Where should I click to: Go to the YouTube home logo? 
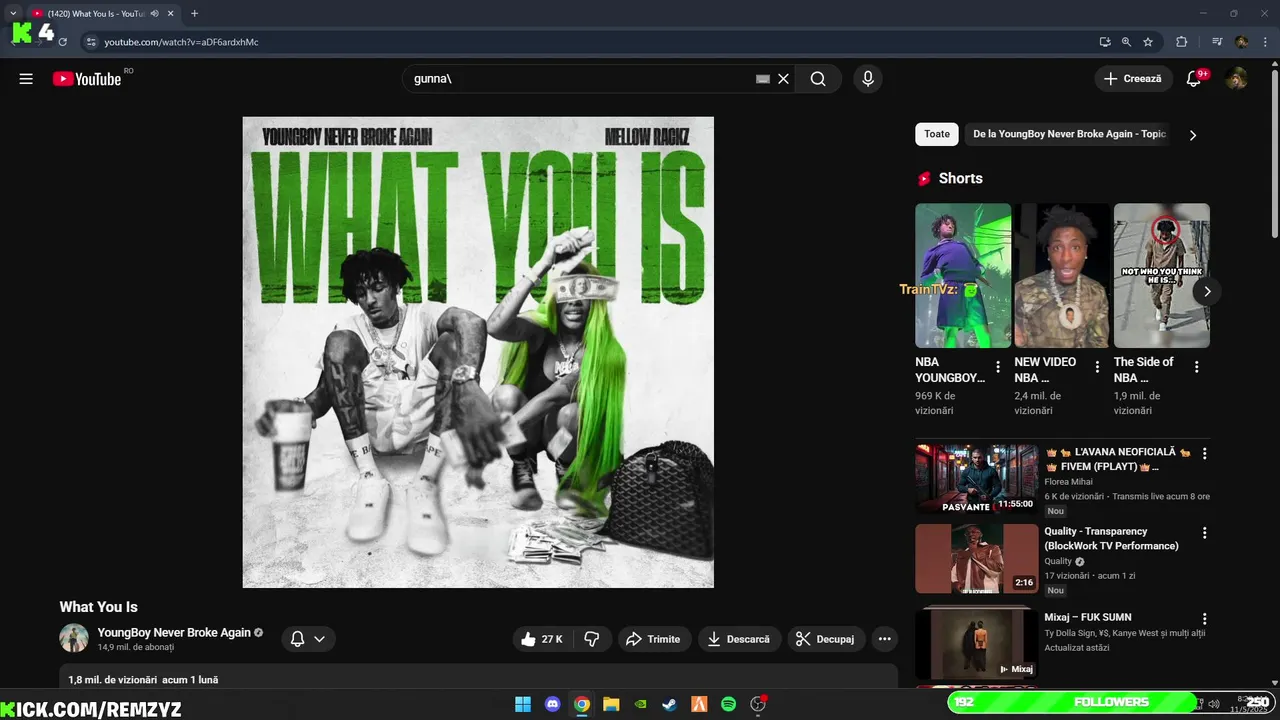click(x=88, y=79)
